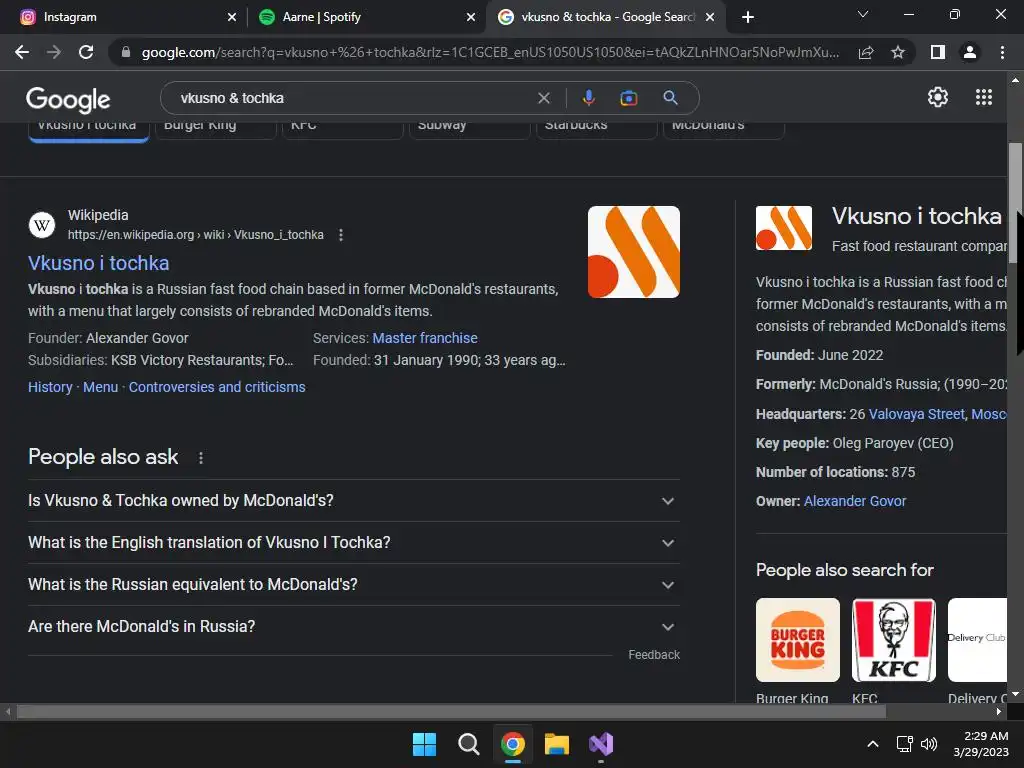Click the large Vkusno i tochka logo thumbnail
This screenshot has width=1024, height=768.
[633, 252]
